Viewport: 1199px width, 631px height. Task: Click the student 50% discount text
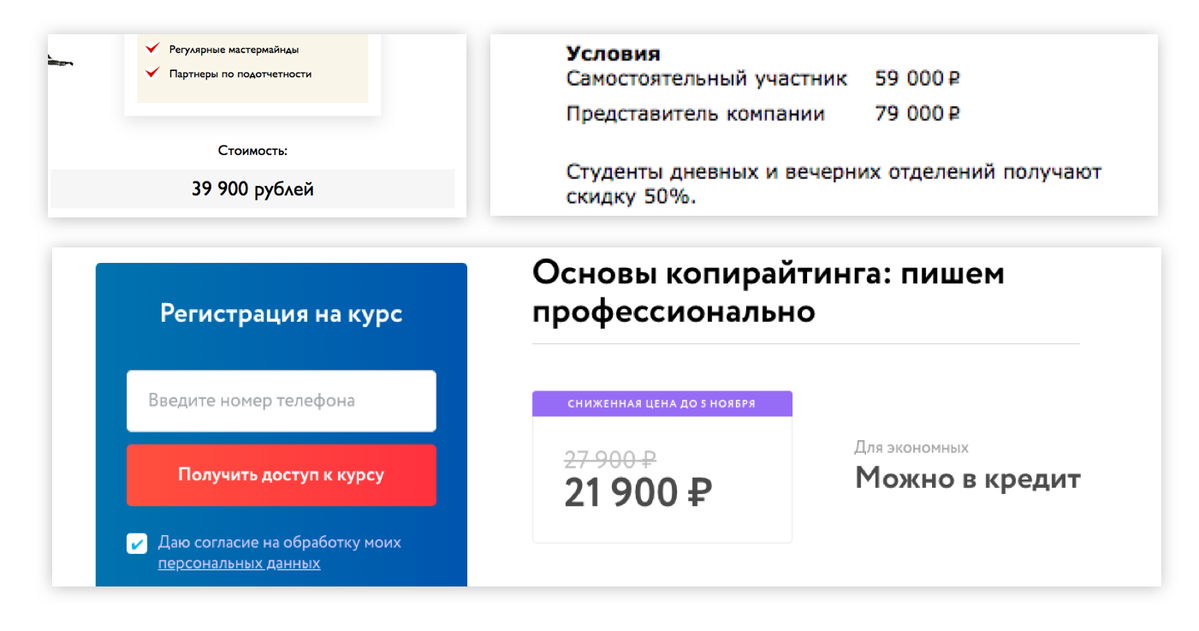[x=833, y=184]
